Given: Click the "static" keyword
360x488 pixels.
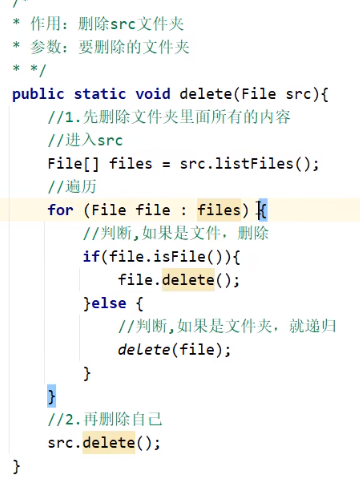Looking at the screenshot, I should [100, 94].
